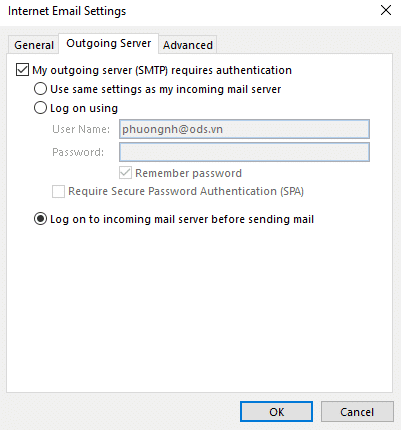Select Use same settings as incoming server
The height and width of the screenshot is (430, 401).
tap(40, 89)
